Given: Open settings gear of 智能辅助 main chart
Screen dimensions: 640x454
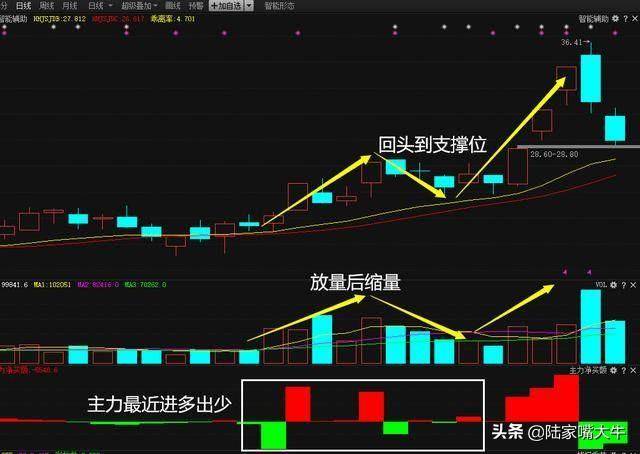Looking at the screenshot, I should 615,19.
